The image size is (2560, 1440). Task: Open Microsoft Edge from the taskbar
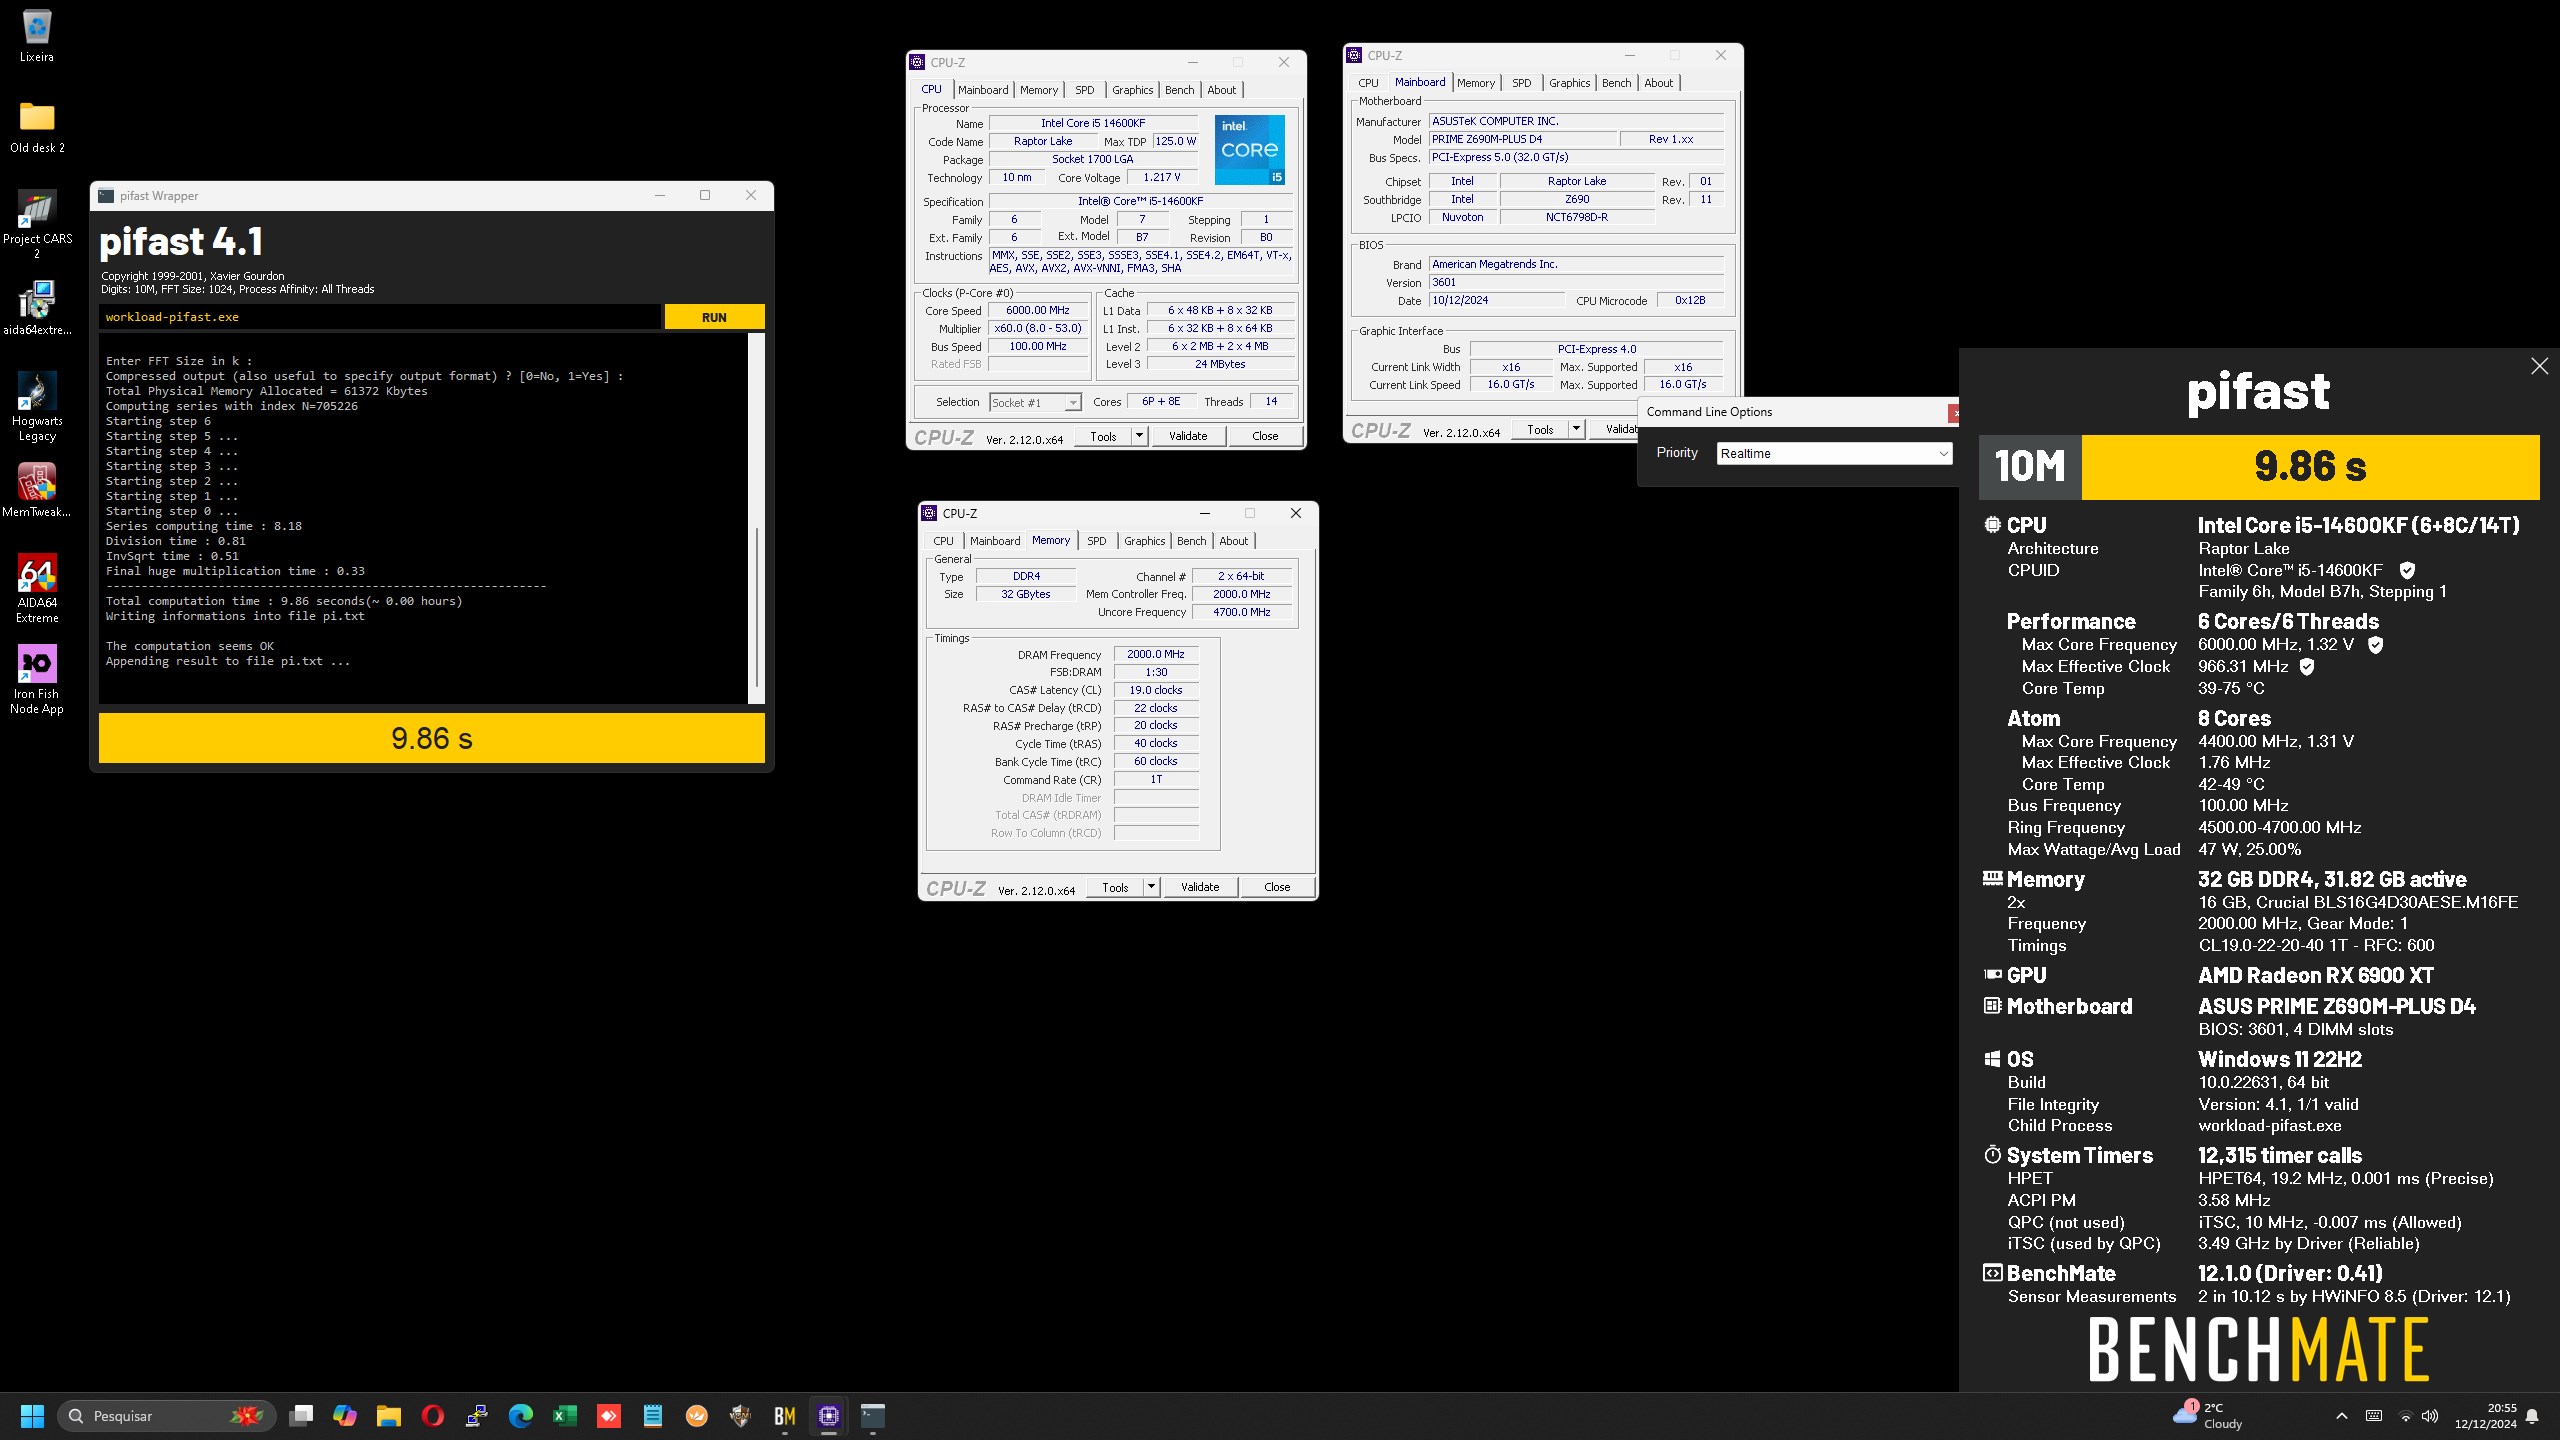click(521, 1416)
